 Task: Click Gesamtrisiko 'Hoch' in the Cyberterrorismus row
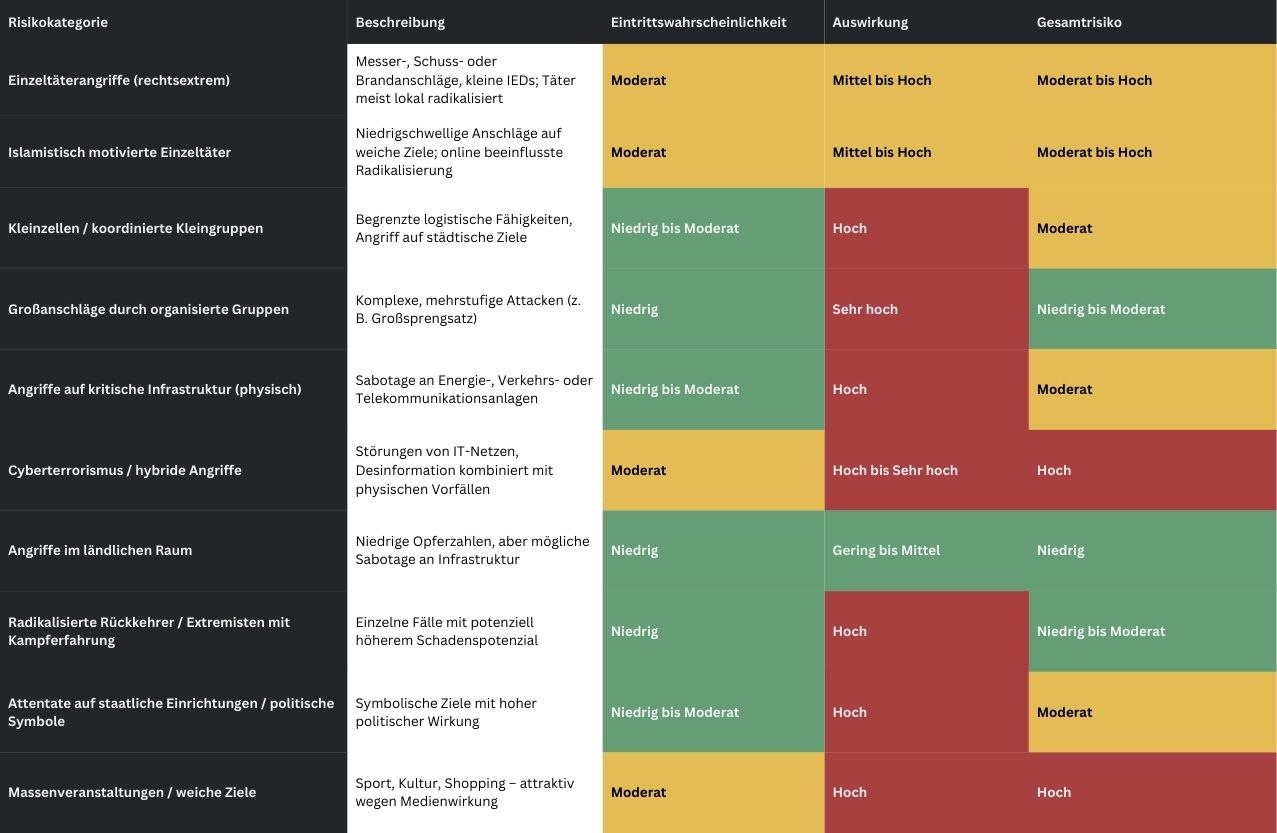[x=1054, y=470]
